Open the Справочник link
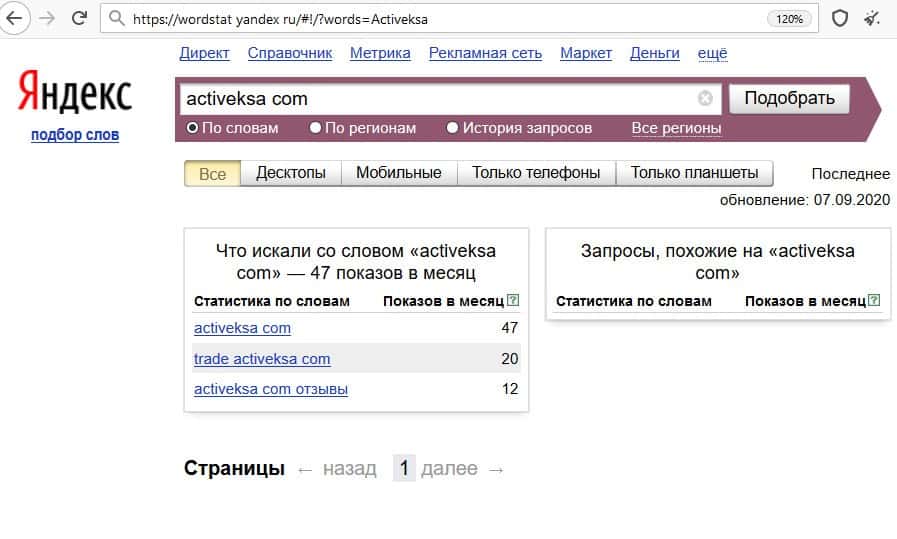Screen dimensions: 897x539 point(289,53)
